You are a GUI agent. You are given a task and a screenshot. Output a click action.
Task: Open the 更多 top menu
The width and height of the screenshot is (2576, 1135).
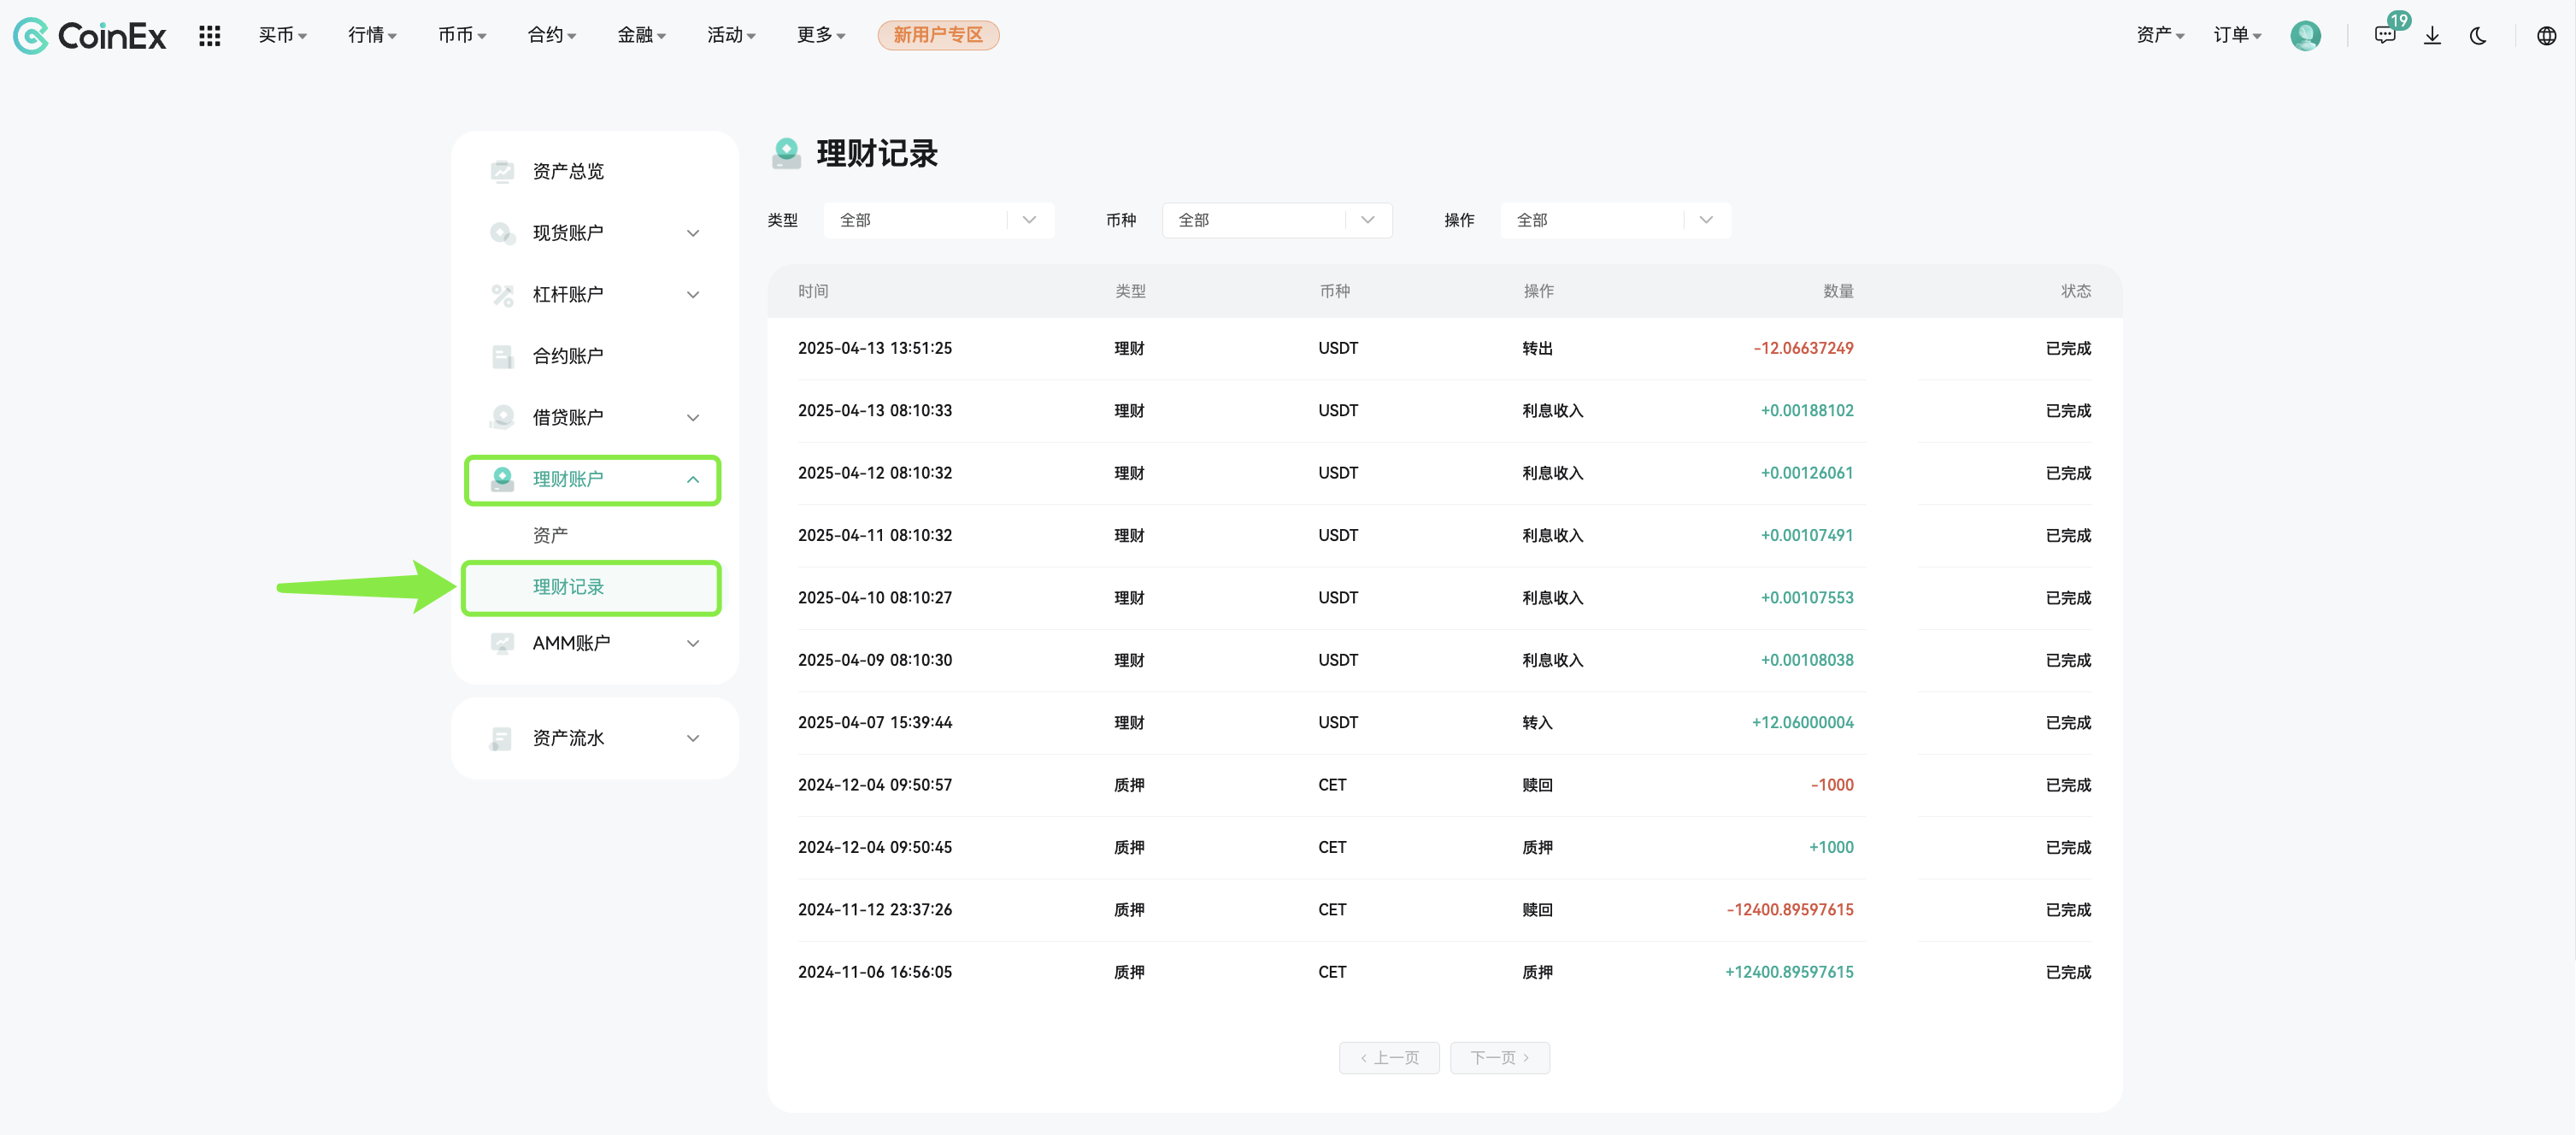[821, 35]
